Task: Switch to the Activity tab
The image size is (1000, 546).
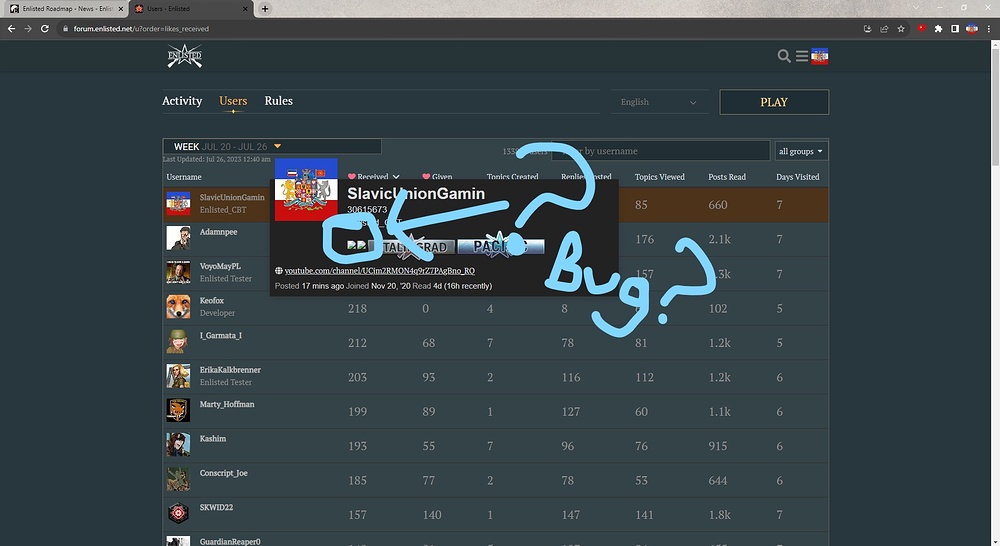Action: coord(182,101)
